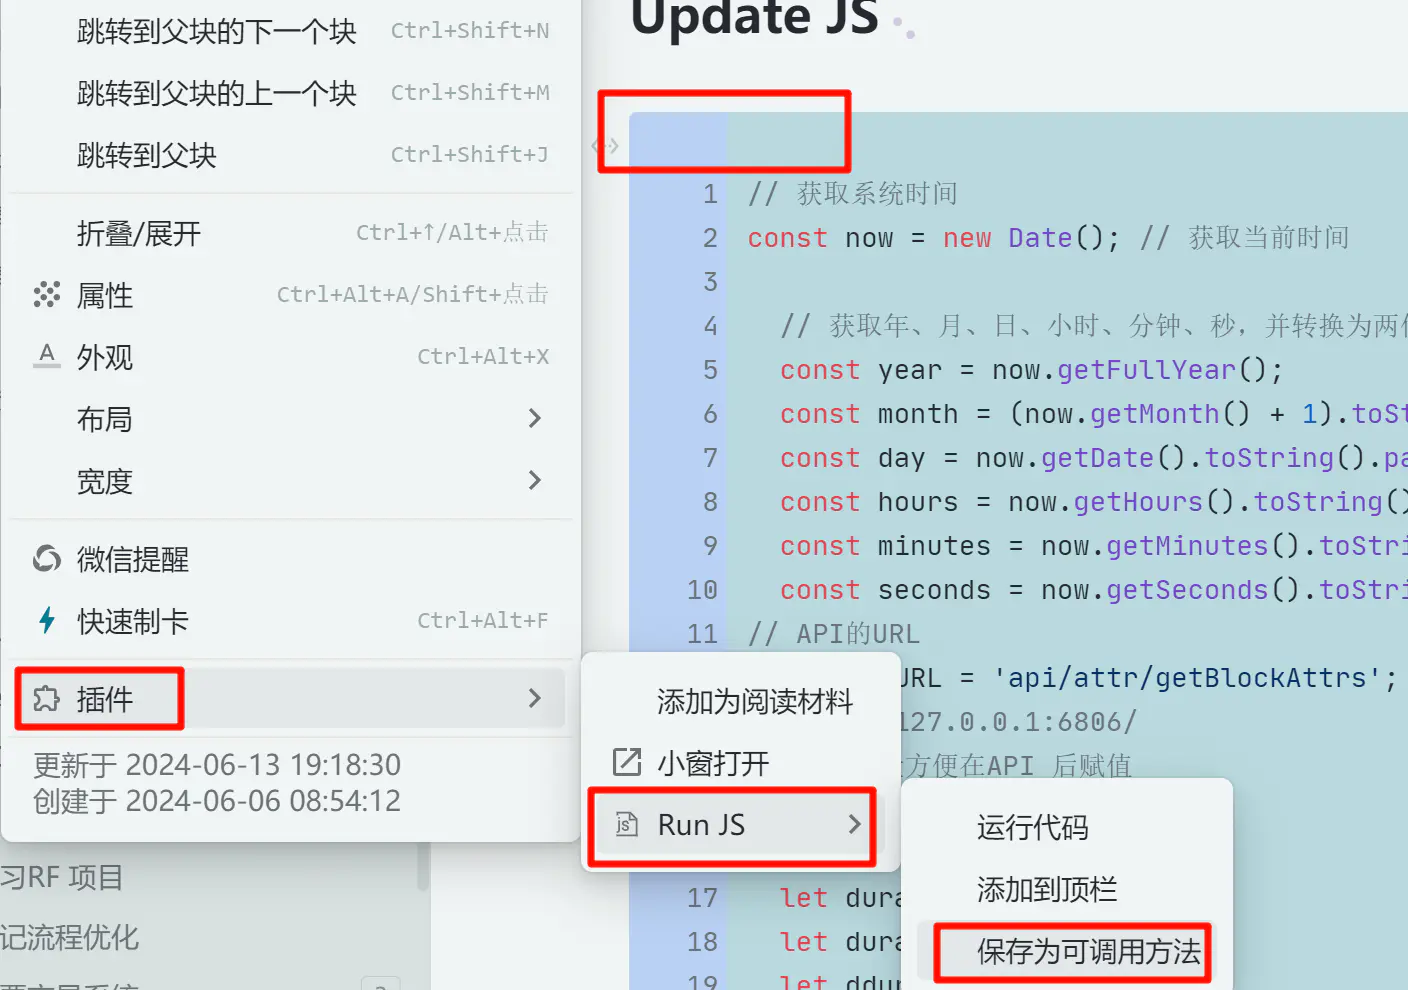This screenshot has height=990, width=1408.
Task: Click the comment '// API的URL'
Action: [x=834, y=634]
